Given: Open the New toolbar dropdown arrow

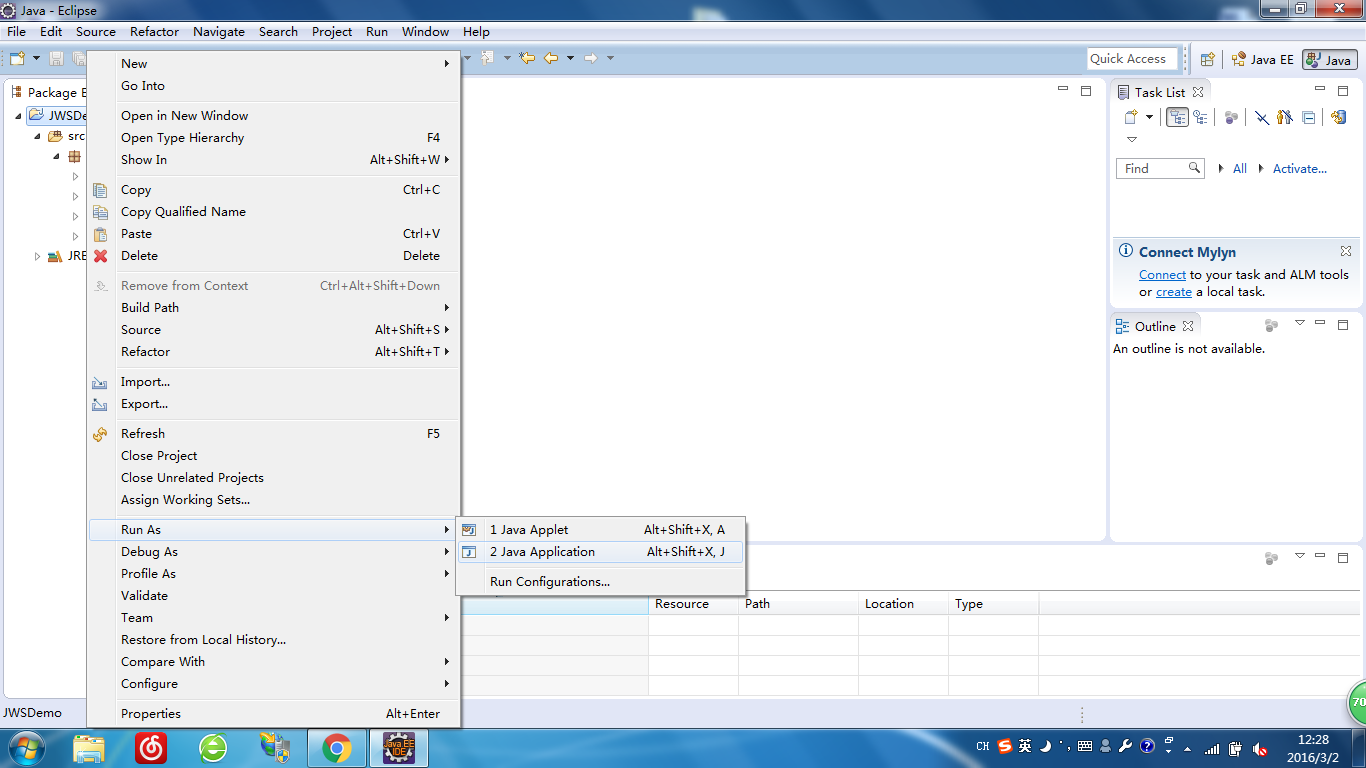Looking at the screenshot, I should [35, 59].
